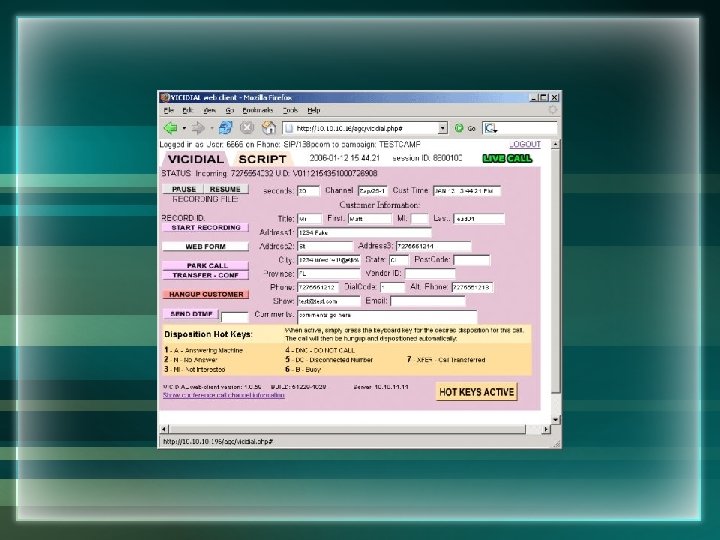Click the WEB FORM button
Viewport: 720px width, 540px height.
pyautogui.click(x=206, y=247)
